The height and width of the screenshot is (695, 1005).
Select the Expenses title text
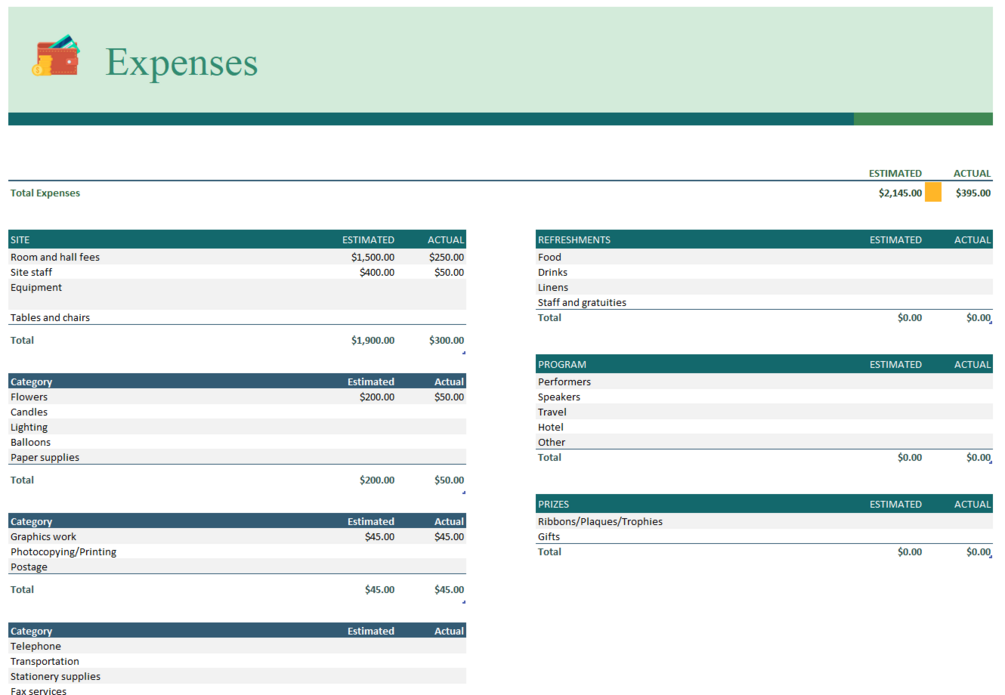point(181,62)
